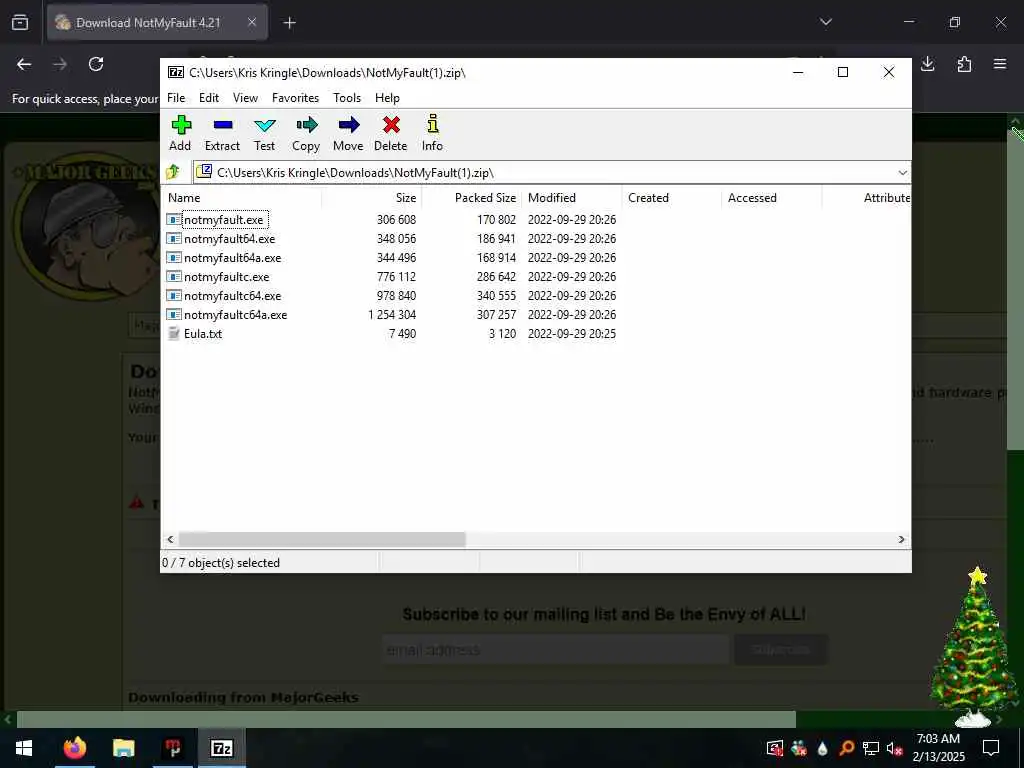The image size is (1024, 768).
Task: Open the View menu in 7-Zip
Action: (x=246, y=97)
